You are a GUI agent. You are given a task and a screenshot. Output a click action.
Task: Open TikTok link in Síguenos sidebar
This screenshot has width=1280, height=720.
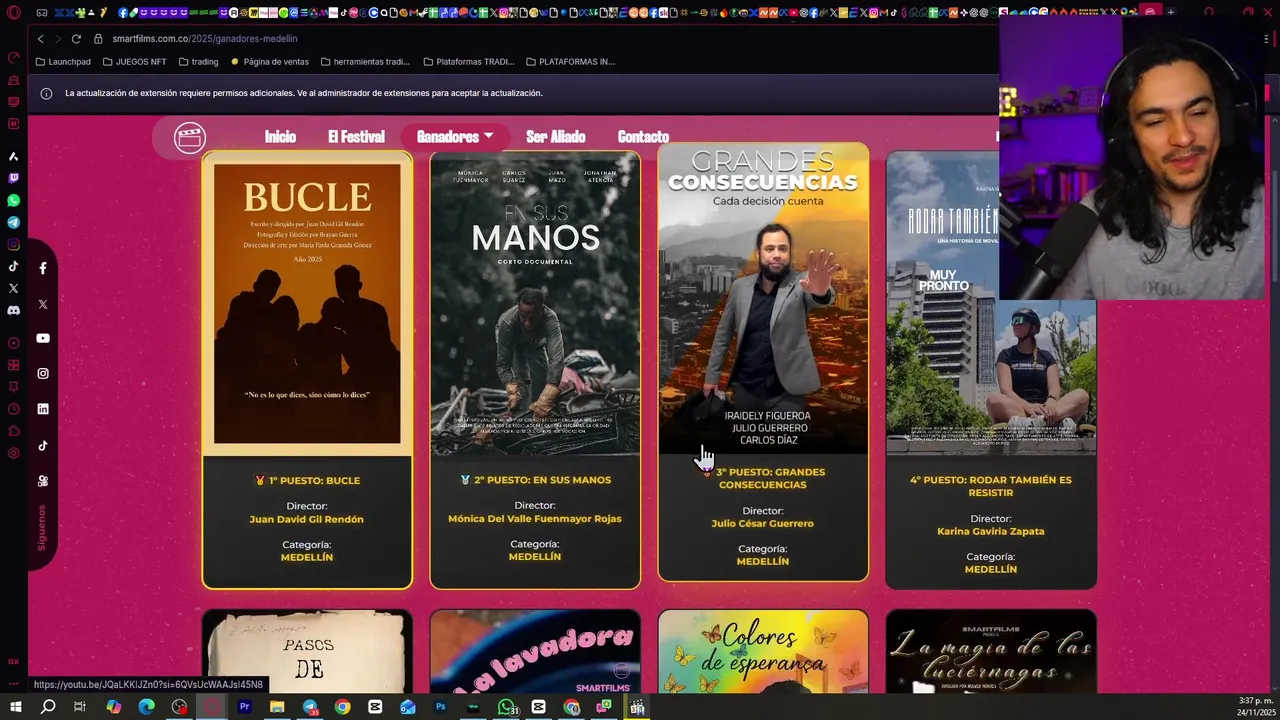[43, 445]
